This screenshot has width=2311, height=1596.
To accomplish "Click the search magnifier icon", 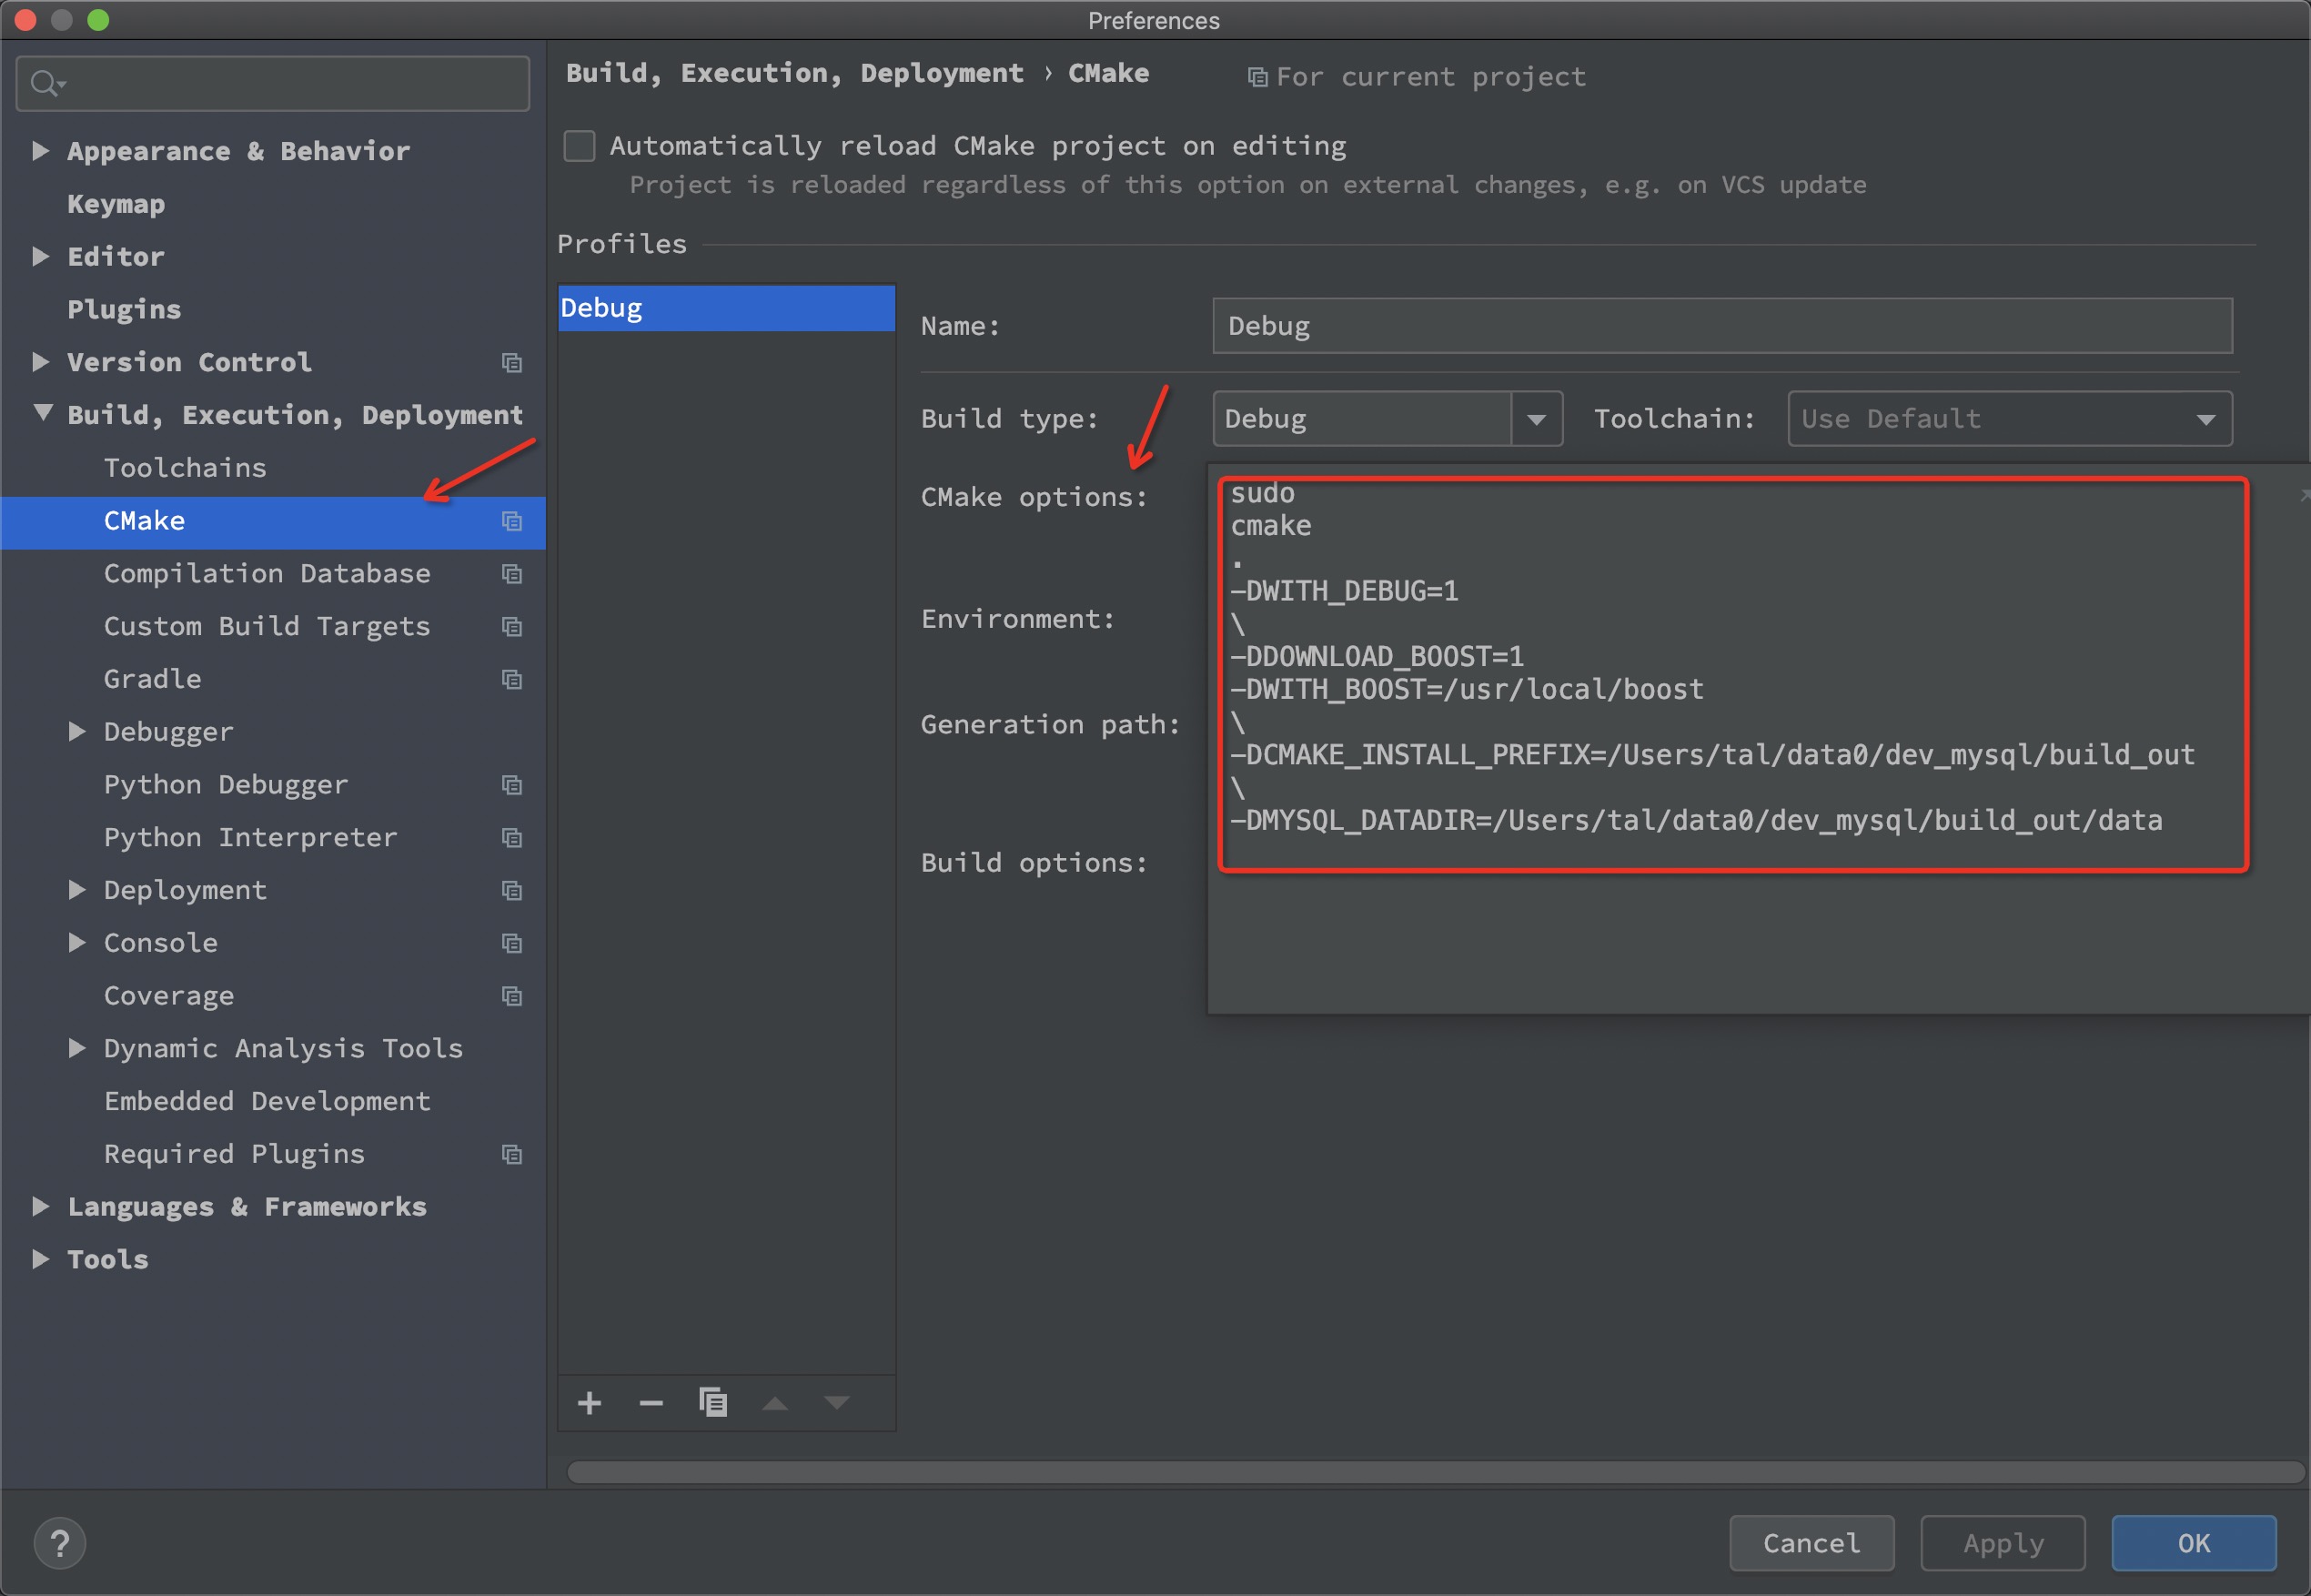I will pyautogui.click(x=45, y=83).
